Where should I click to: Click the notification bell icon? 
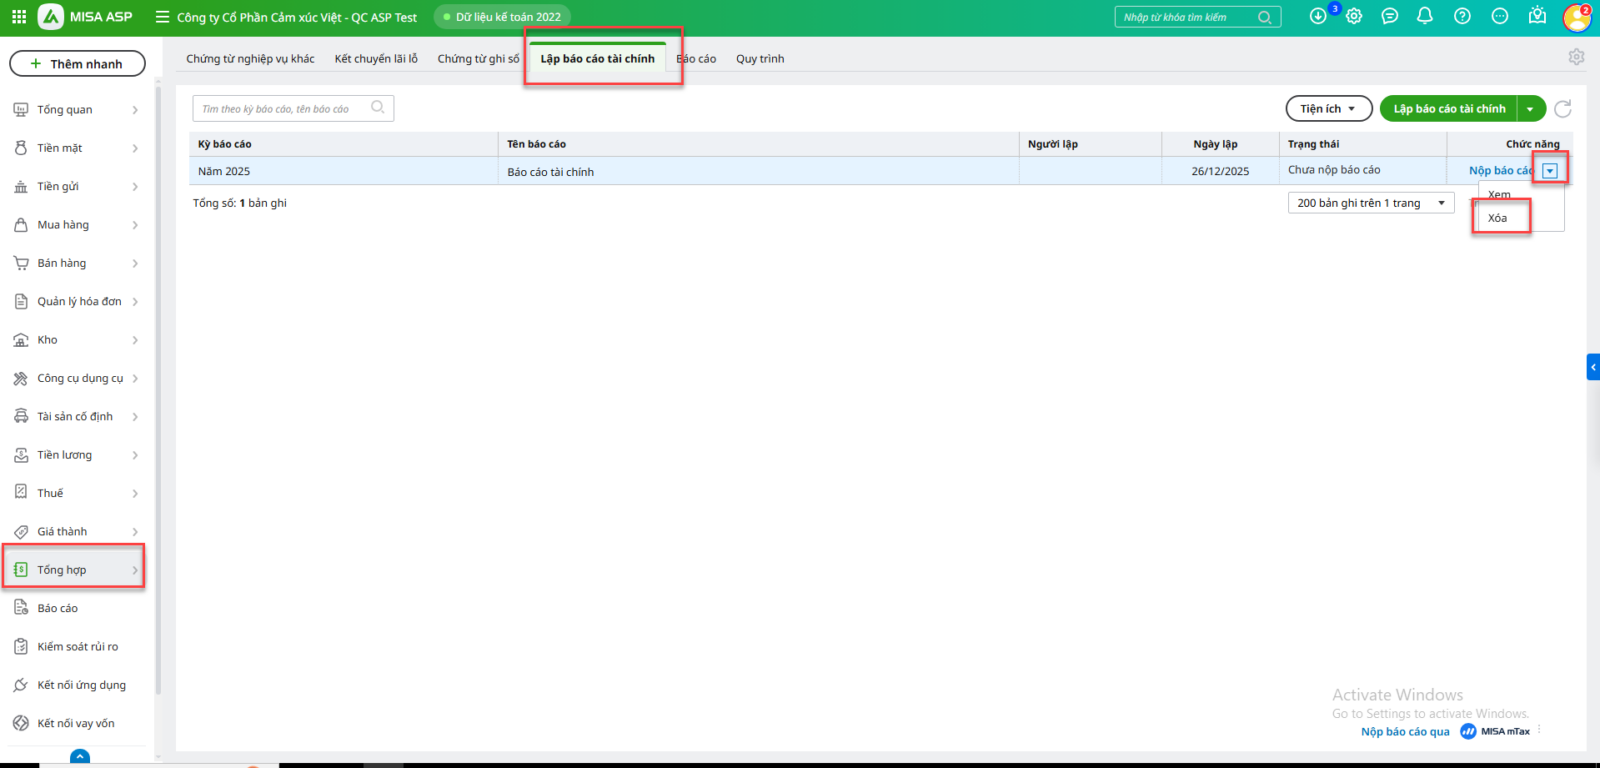(1425, 16)
